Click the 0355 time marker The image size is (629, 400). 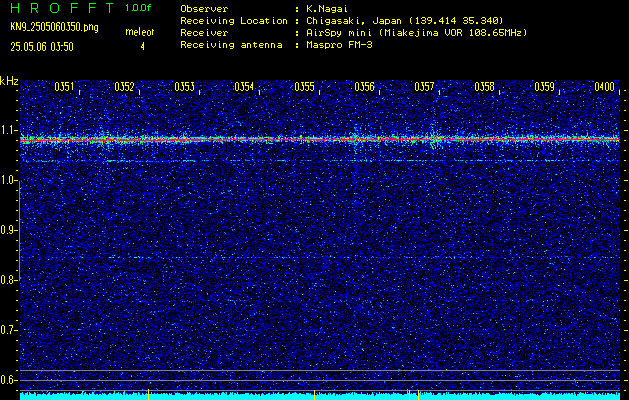pyautogui.click(x=304, y=87)
